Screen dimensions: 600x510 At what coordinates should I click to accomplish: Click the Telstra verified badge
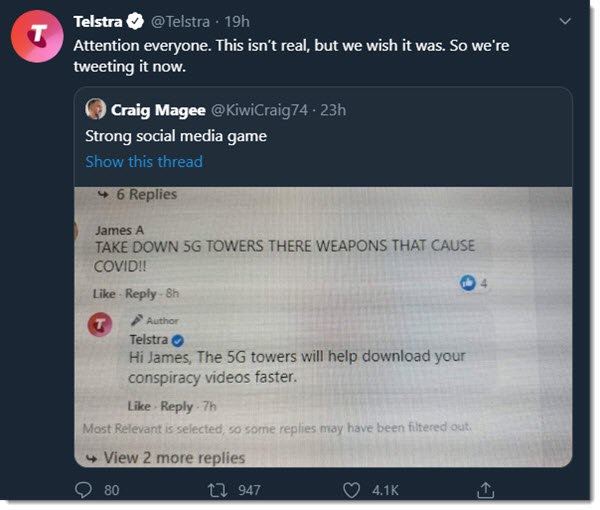(133, 20)
